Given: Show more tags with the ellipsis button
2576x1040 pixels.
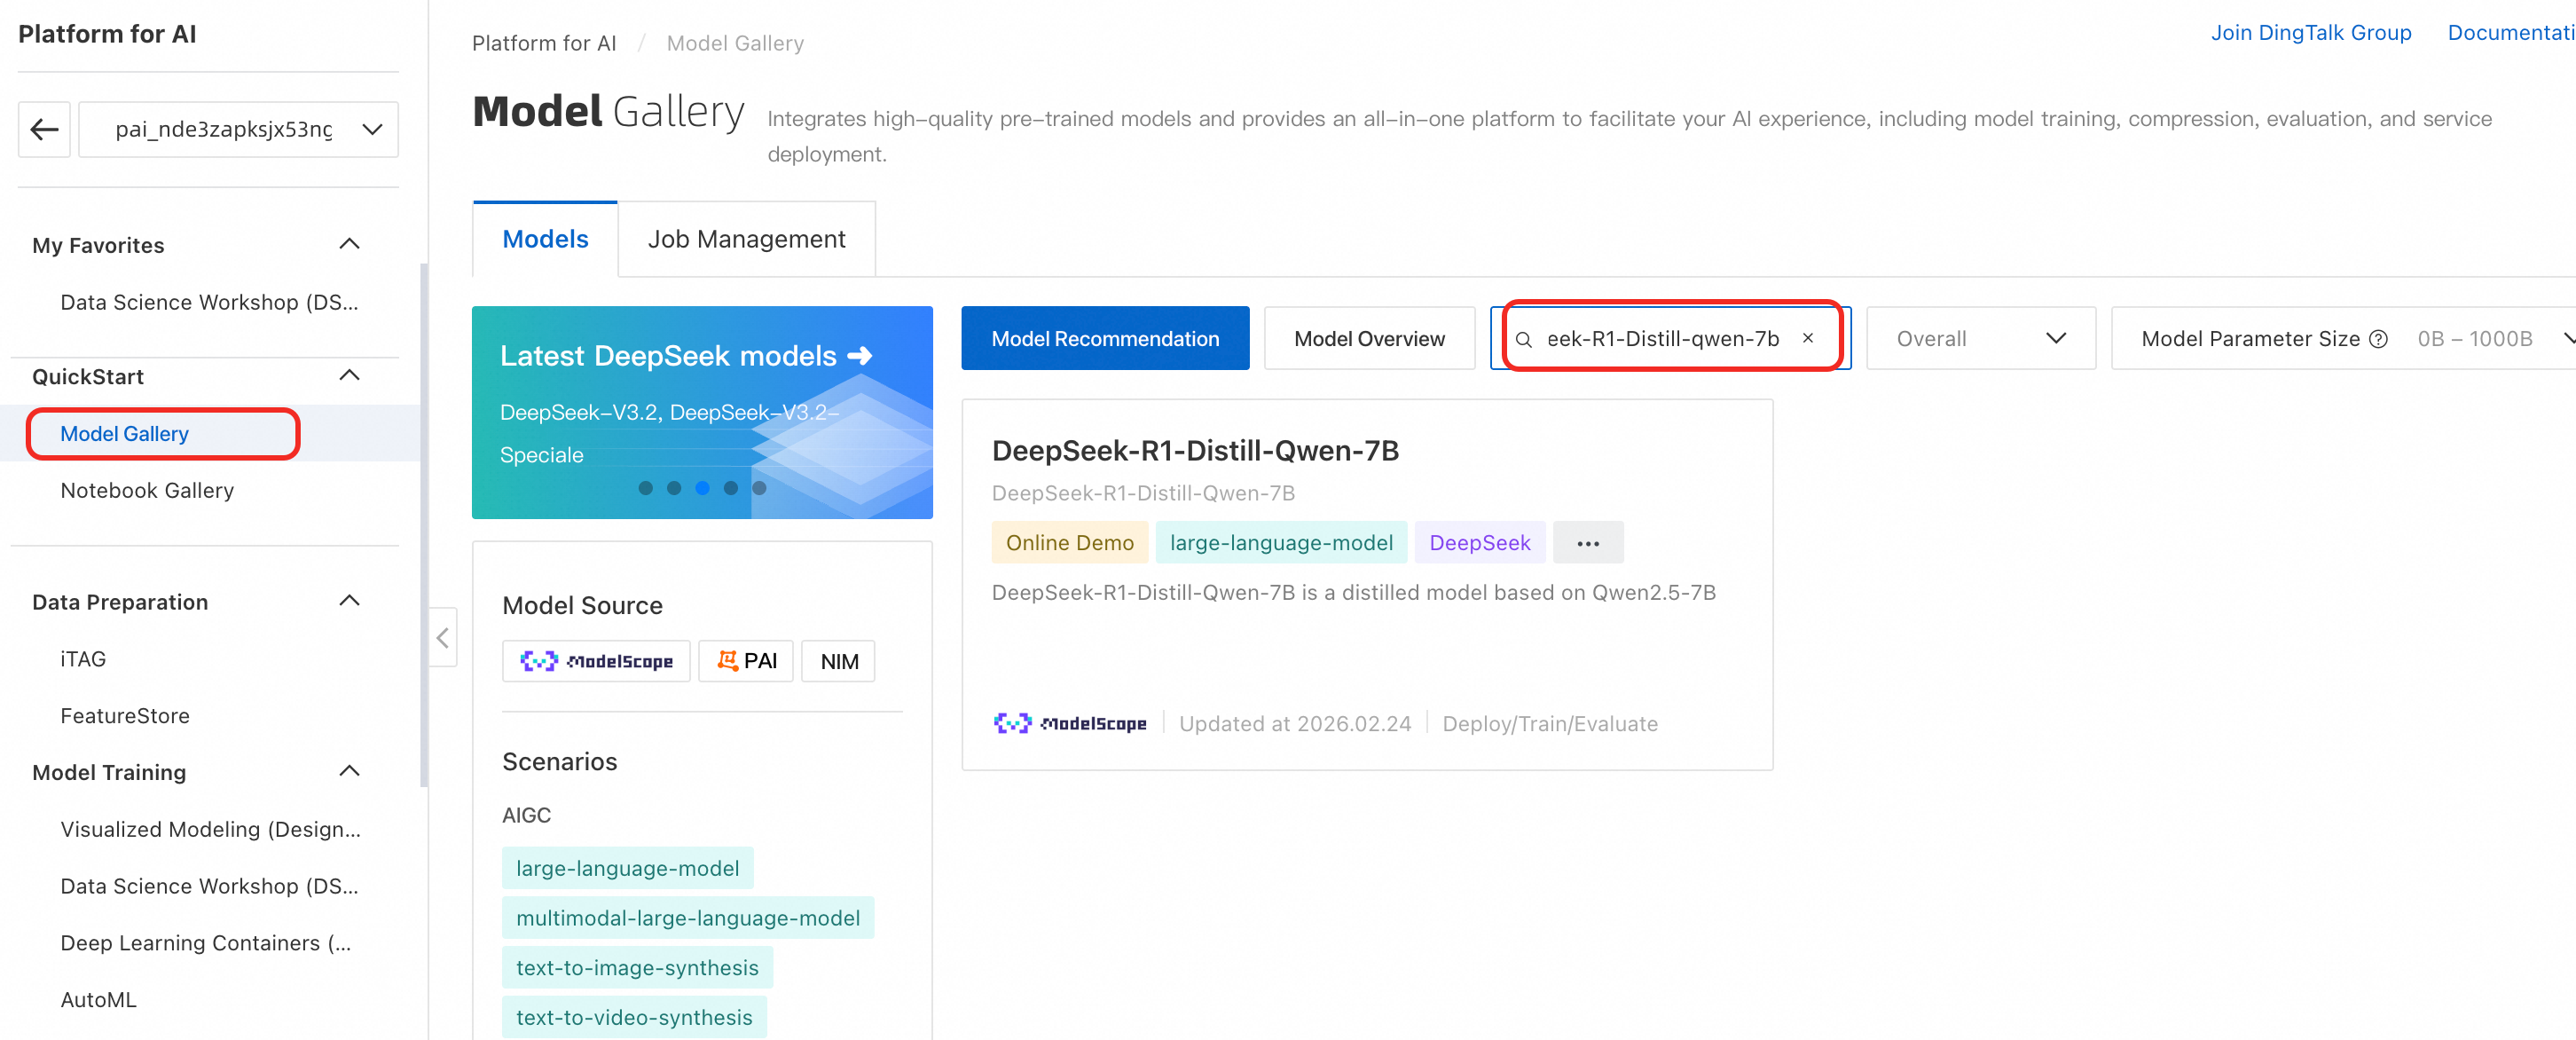Looking at the screenshot, I should 1588,543.
